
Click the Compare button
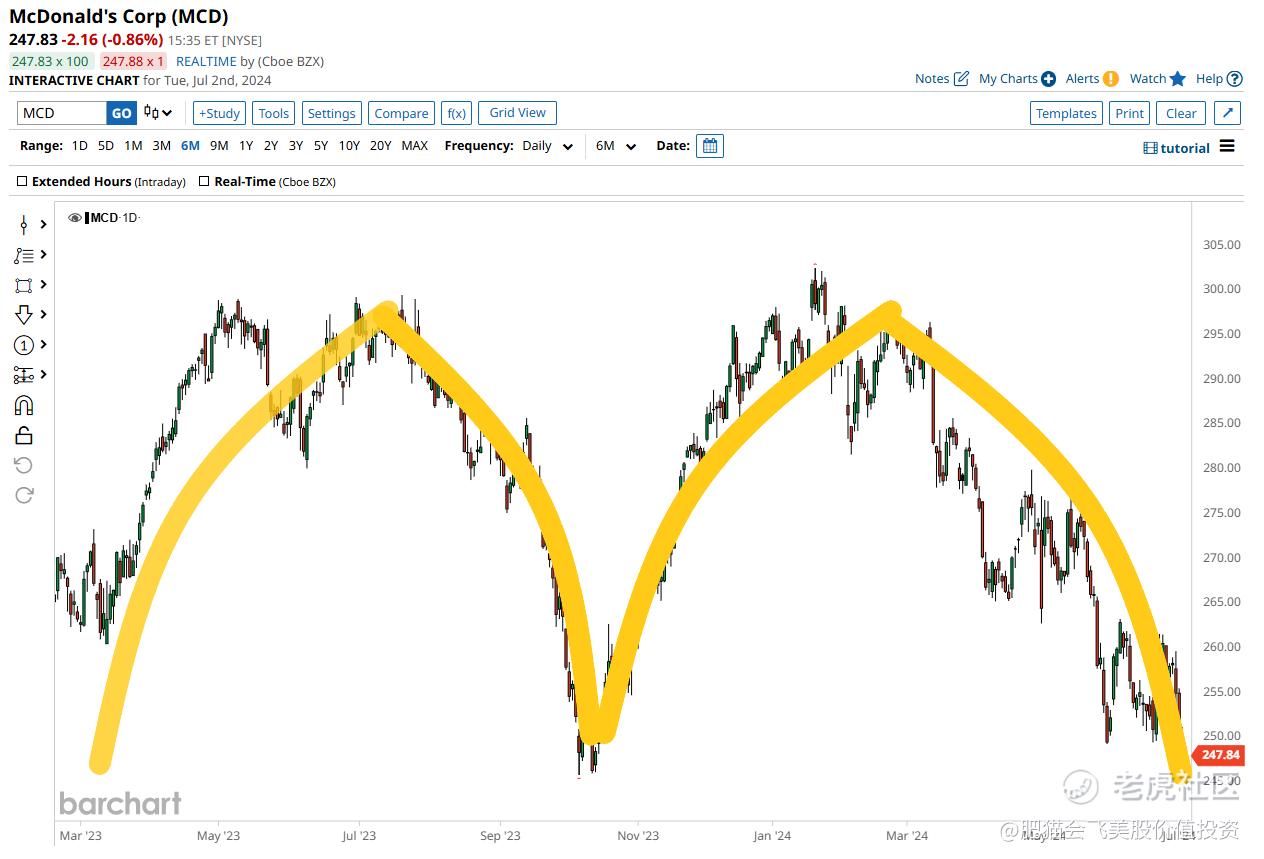tap(401, 113)
